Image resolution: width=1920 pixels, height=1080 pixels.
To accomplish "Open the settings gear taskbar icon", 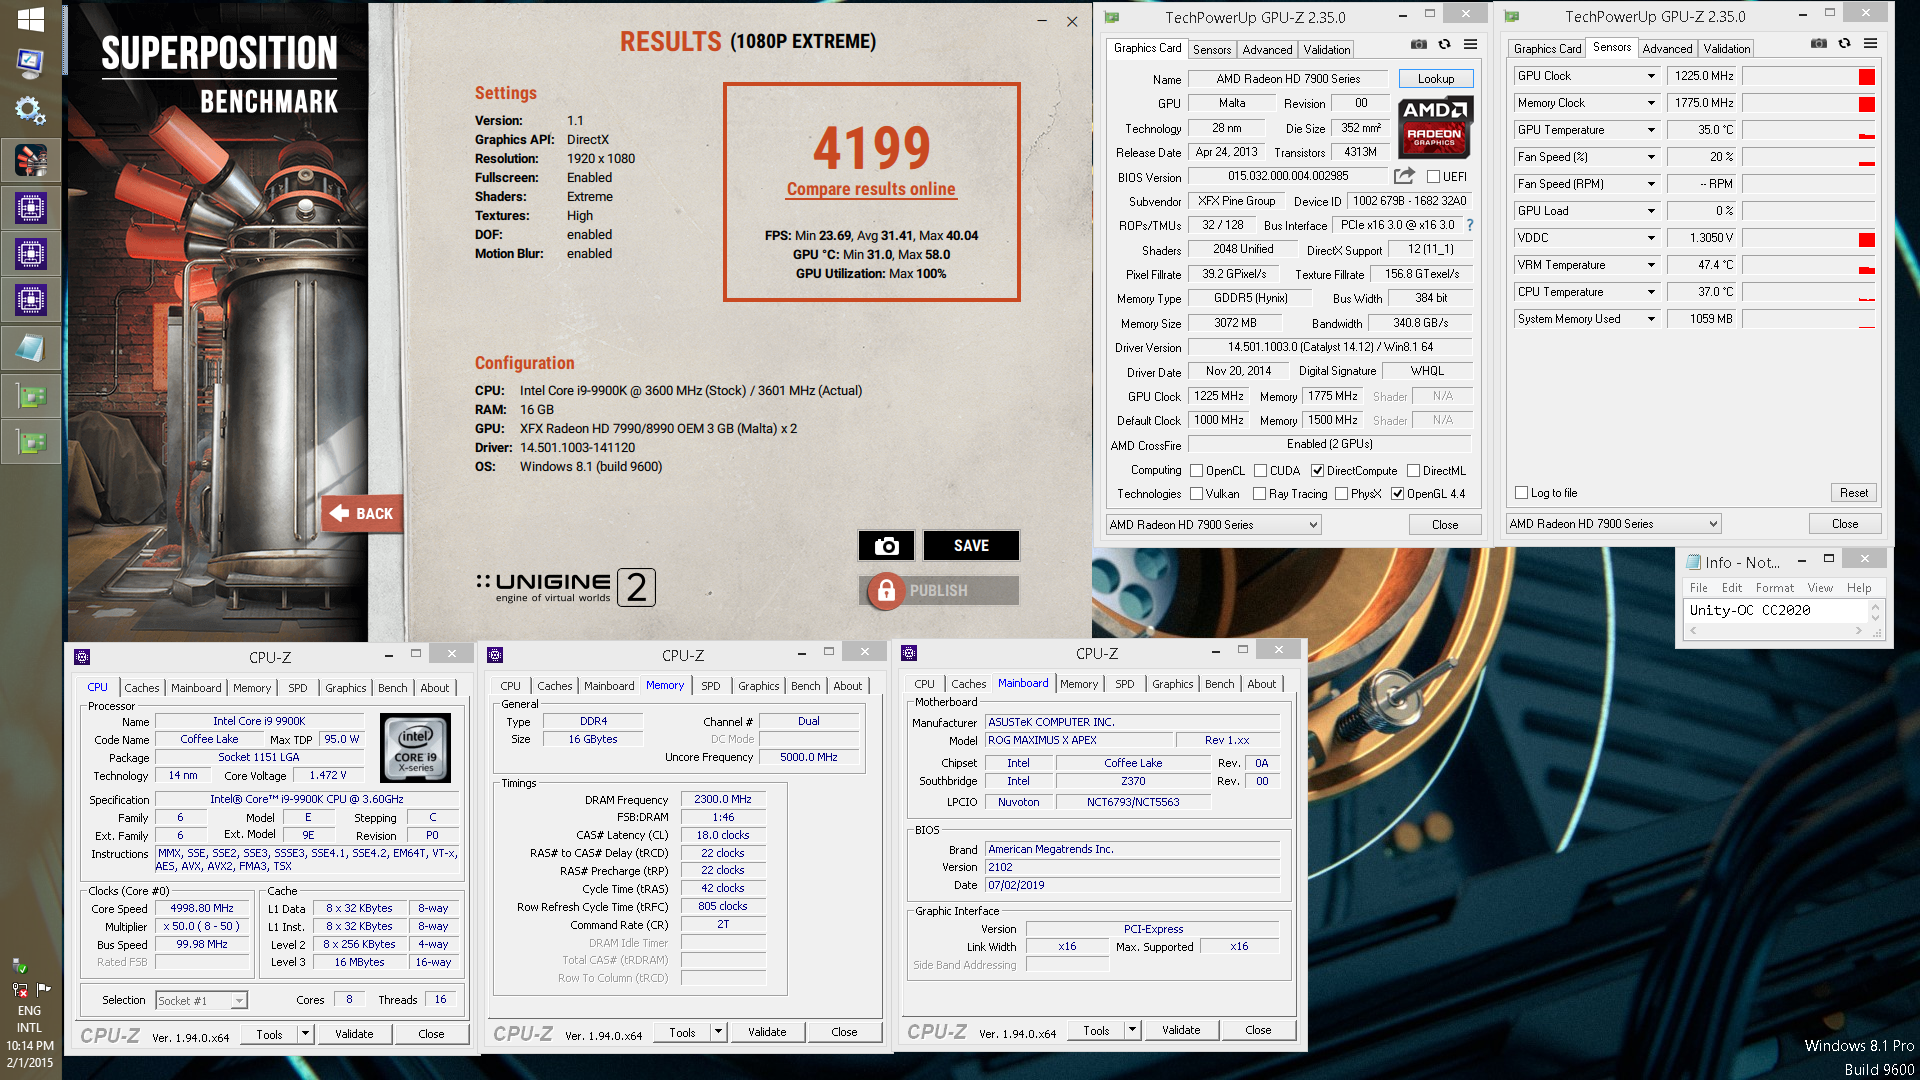I will [30, 110].
